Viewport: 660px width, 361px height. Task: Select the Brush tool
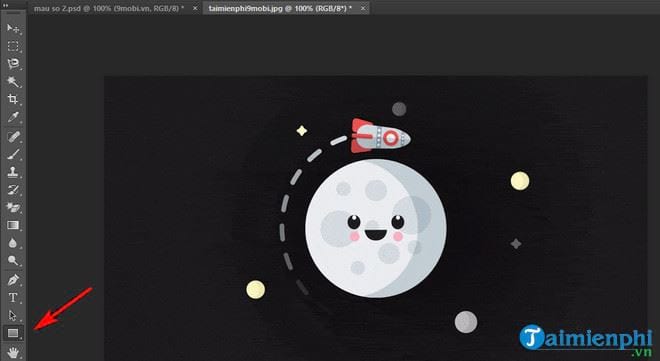tap(13, 154)
